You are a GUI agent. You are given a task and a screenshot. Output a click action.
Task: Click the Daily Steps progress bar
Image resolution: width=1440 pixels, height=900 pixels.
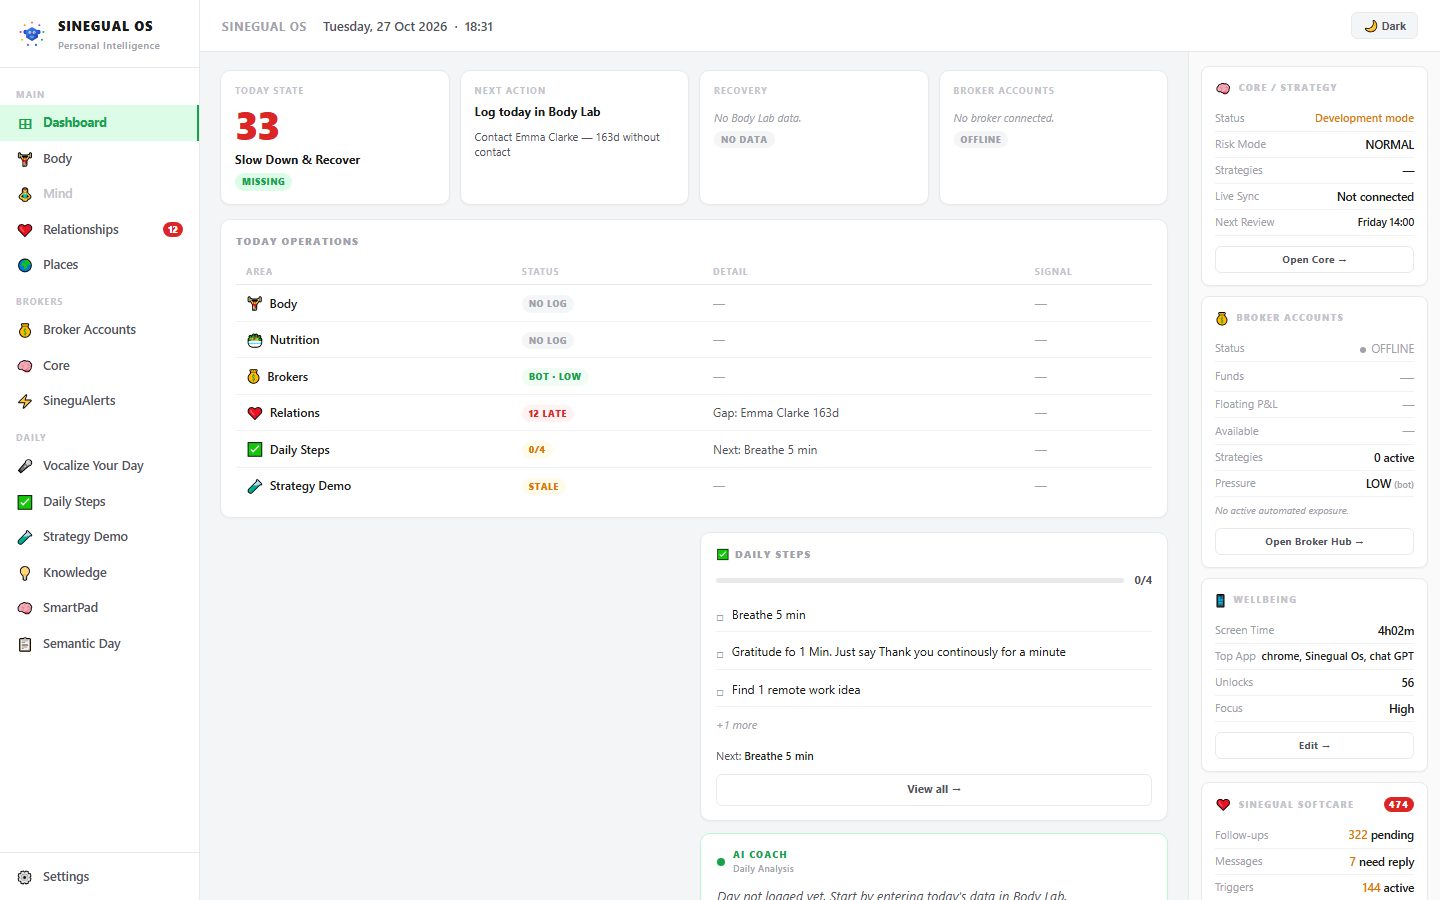(x=920, y=580)
